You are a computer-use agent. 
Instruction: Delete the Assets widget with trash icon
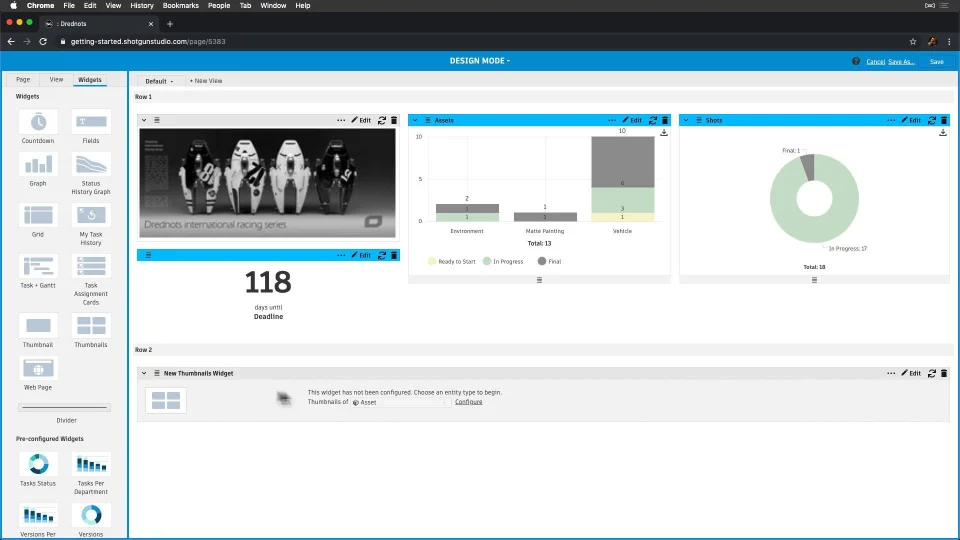[665, 120]
